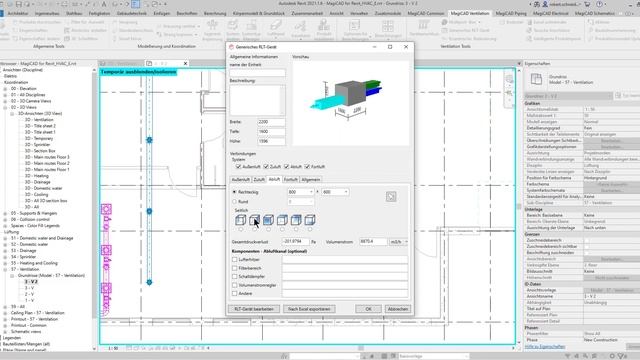This screenshot has width=640, height=360.
Task: Click the drawing area horizontal scrollbar
Action: pos(361,348)
